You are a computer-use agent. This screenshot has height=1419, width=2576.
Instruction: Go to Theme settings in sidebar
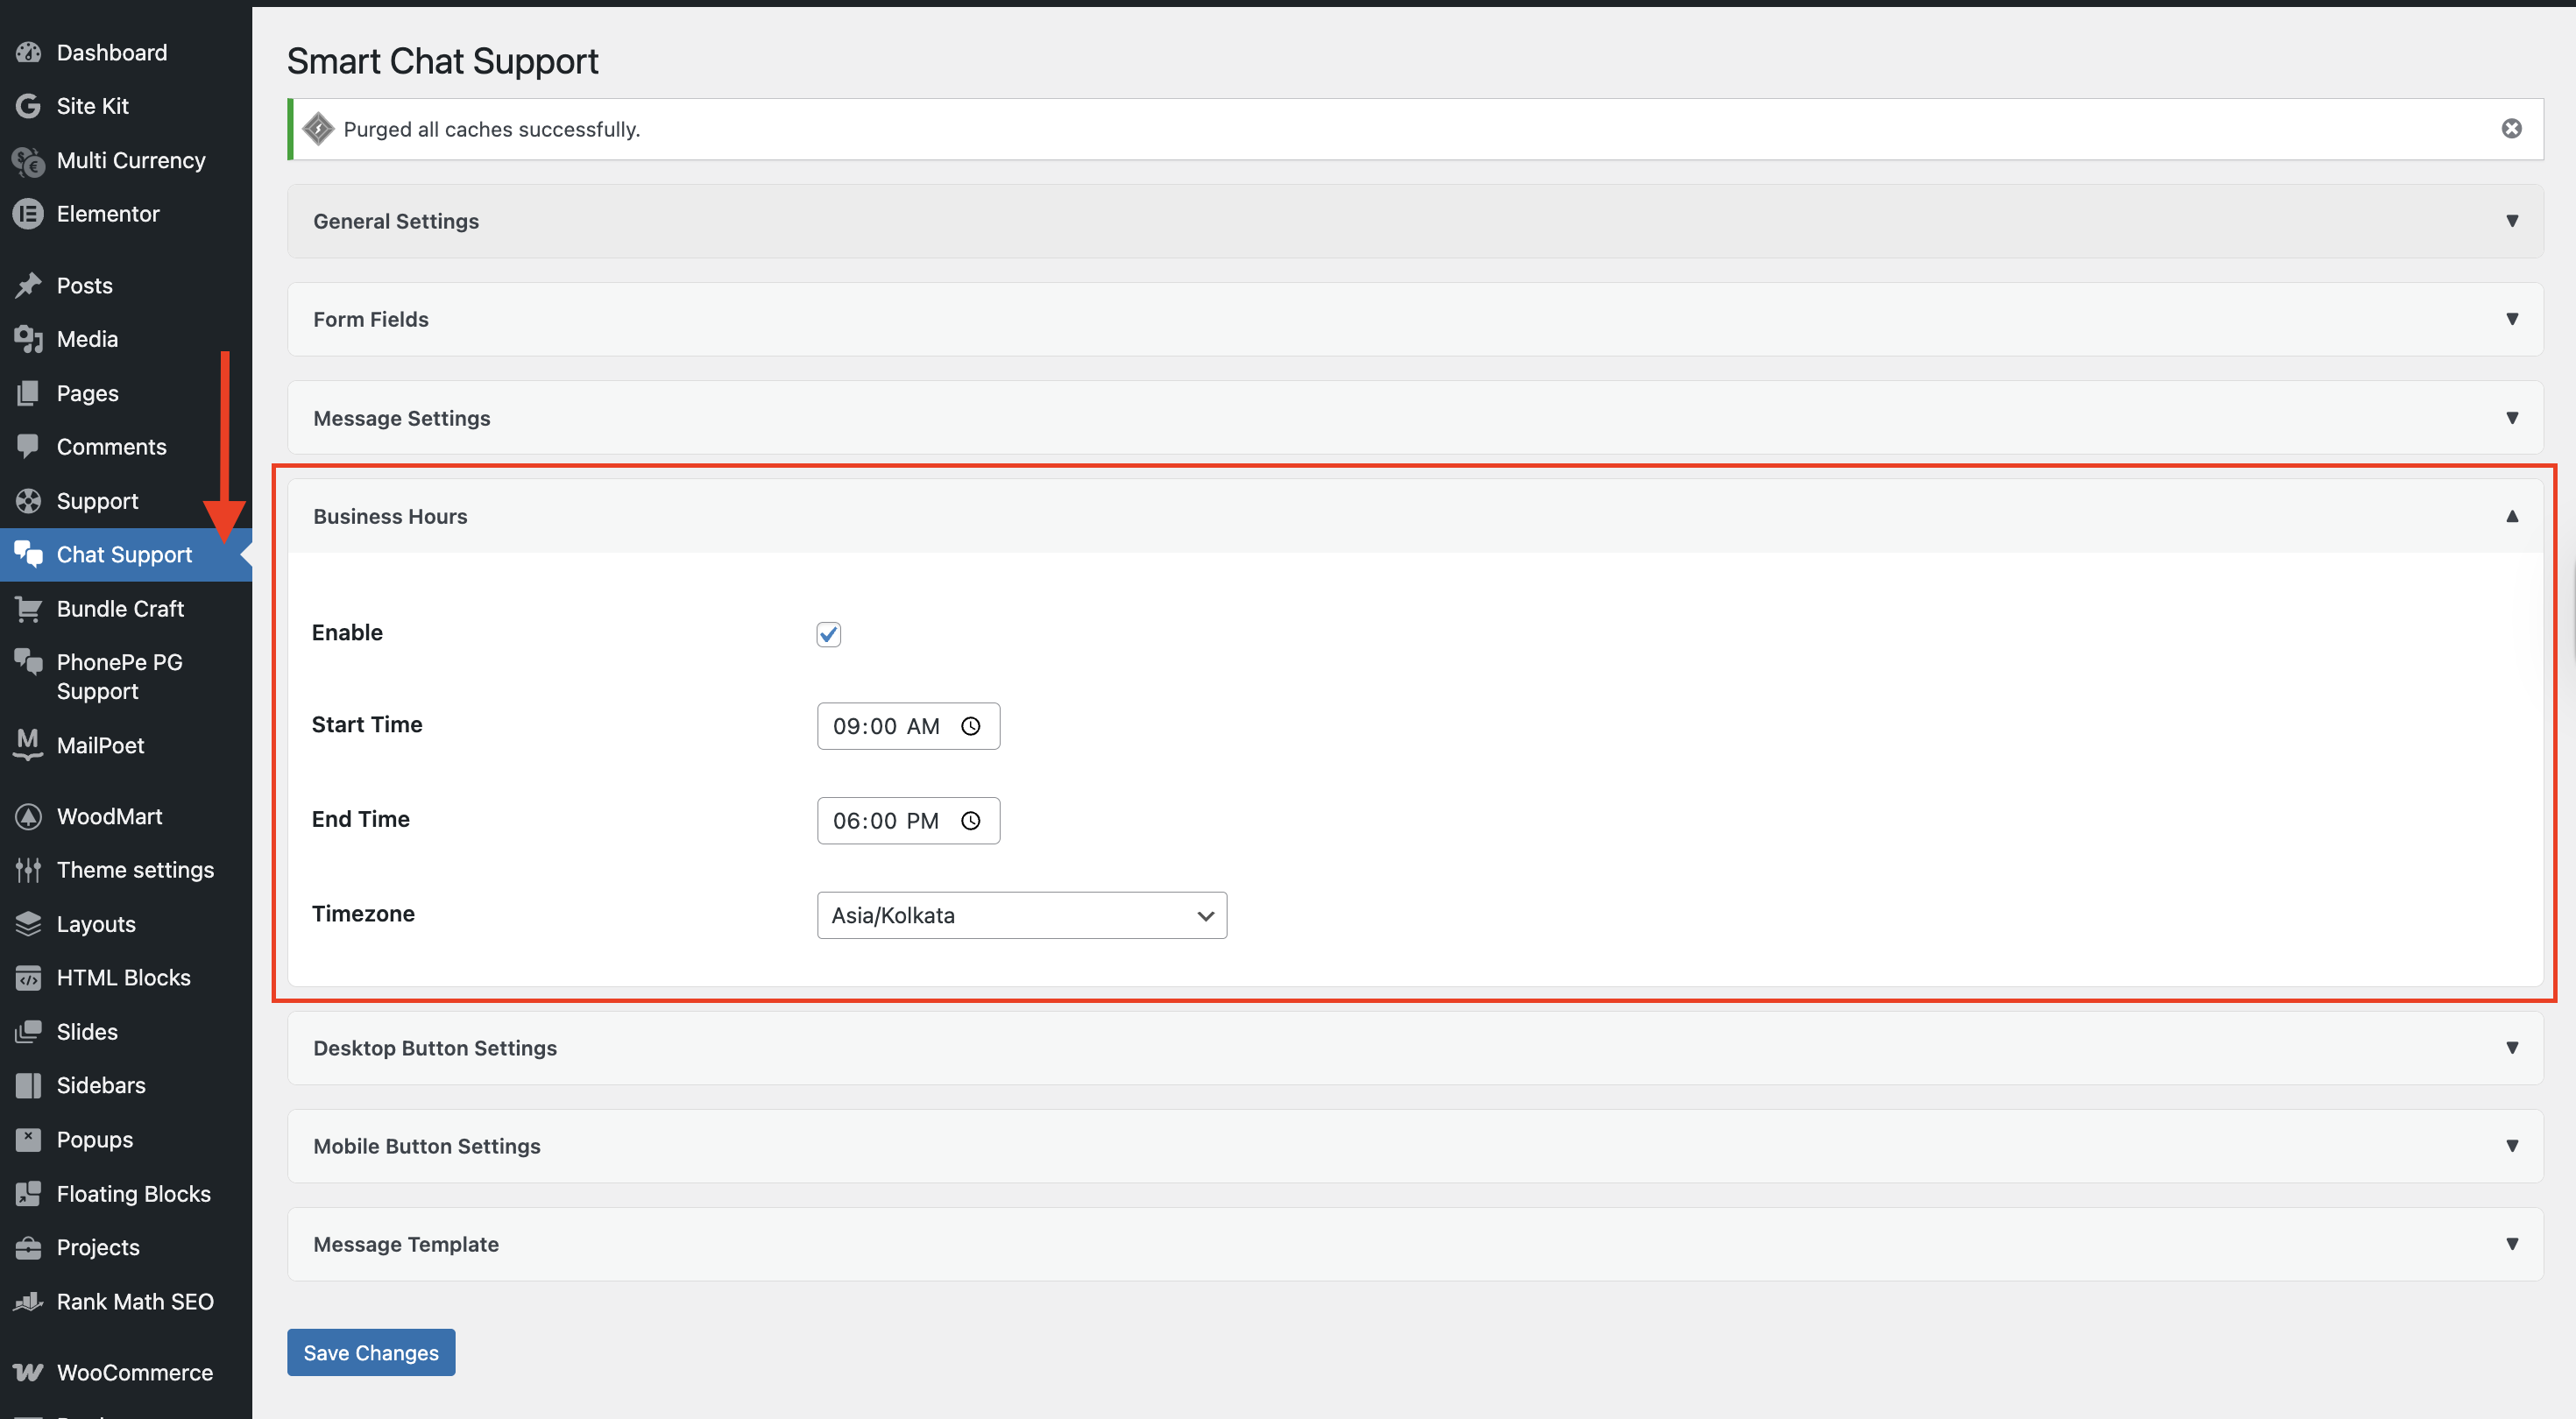pos(134,870)
